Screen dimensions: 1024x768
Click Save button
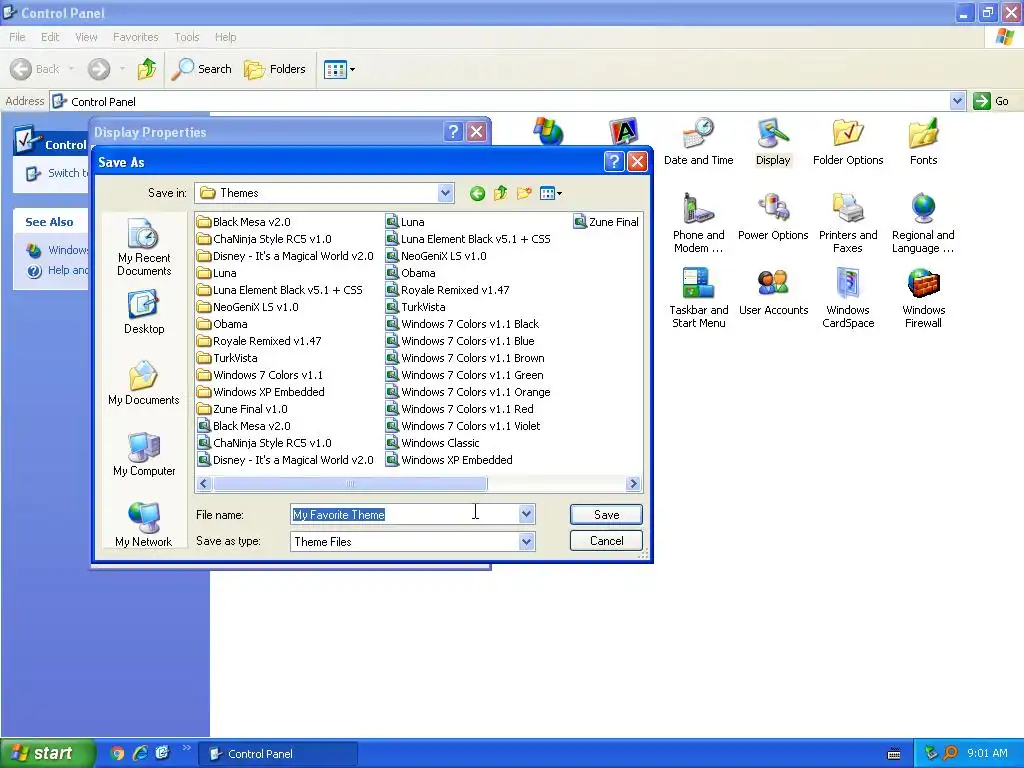606,515
